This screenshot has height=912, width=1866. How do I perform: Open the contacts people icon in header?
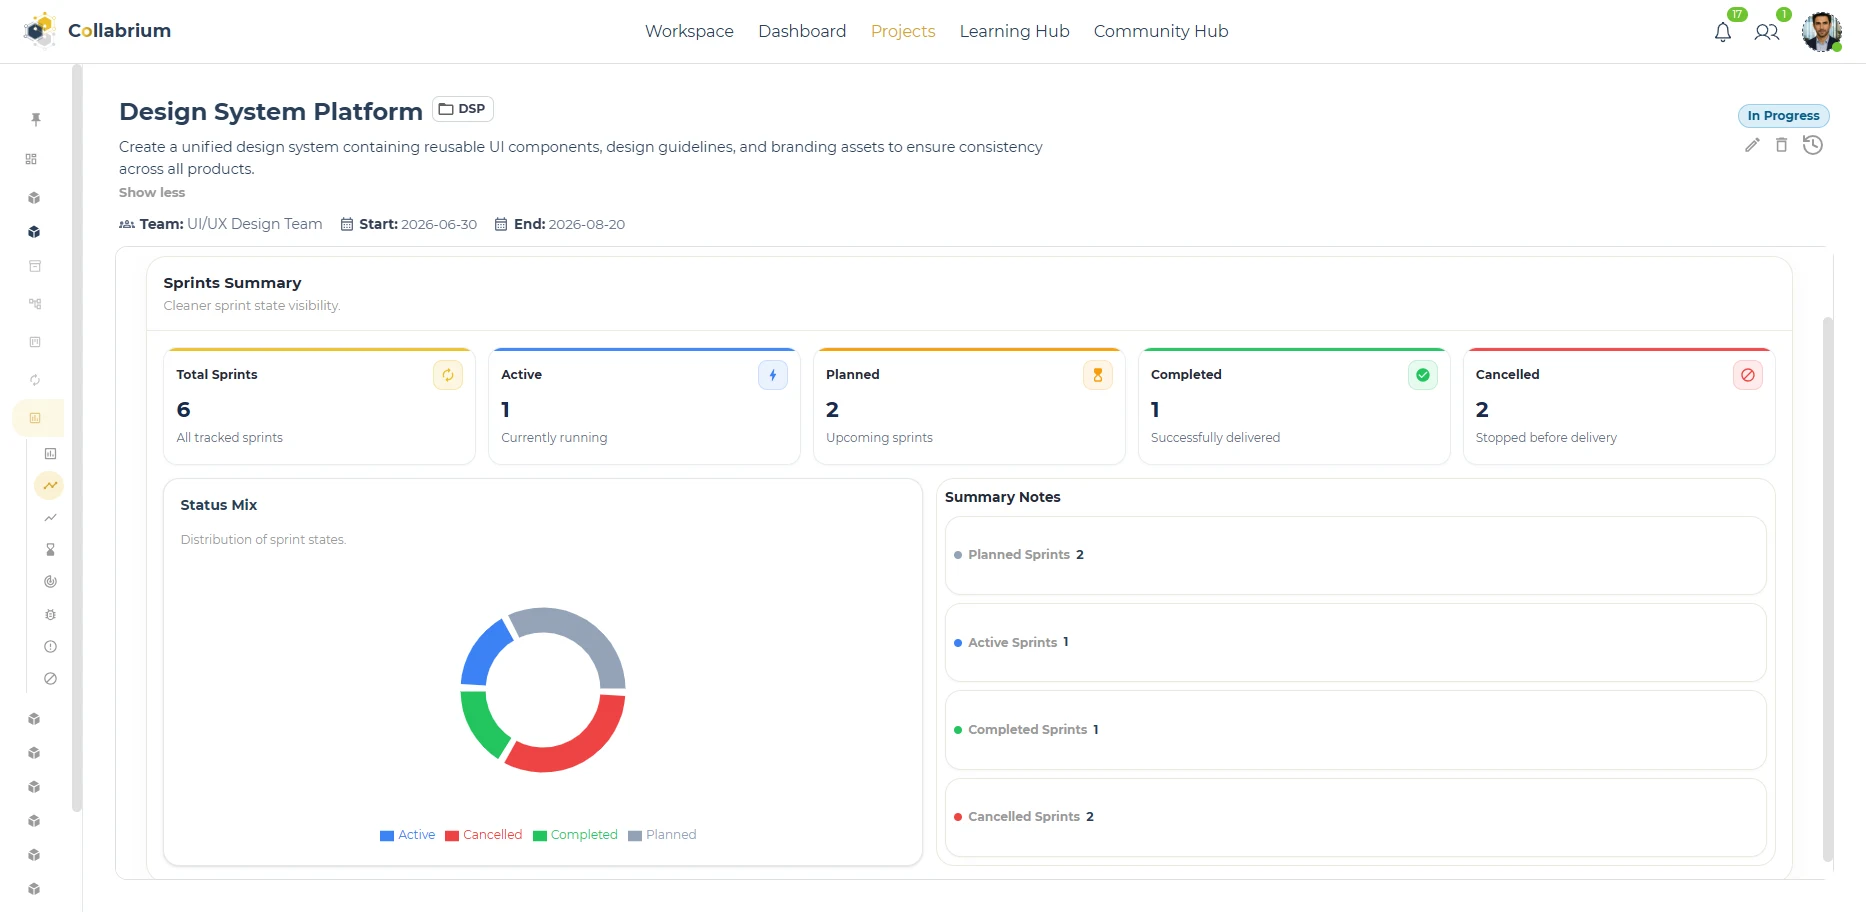tap(1767, 32)
